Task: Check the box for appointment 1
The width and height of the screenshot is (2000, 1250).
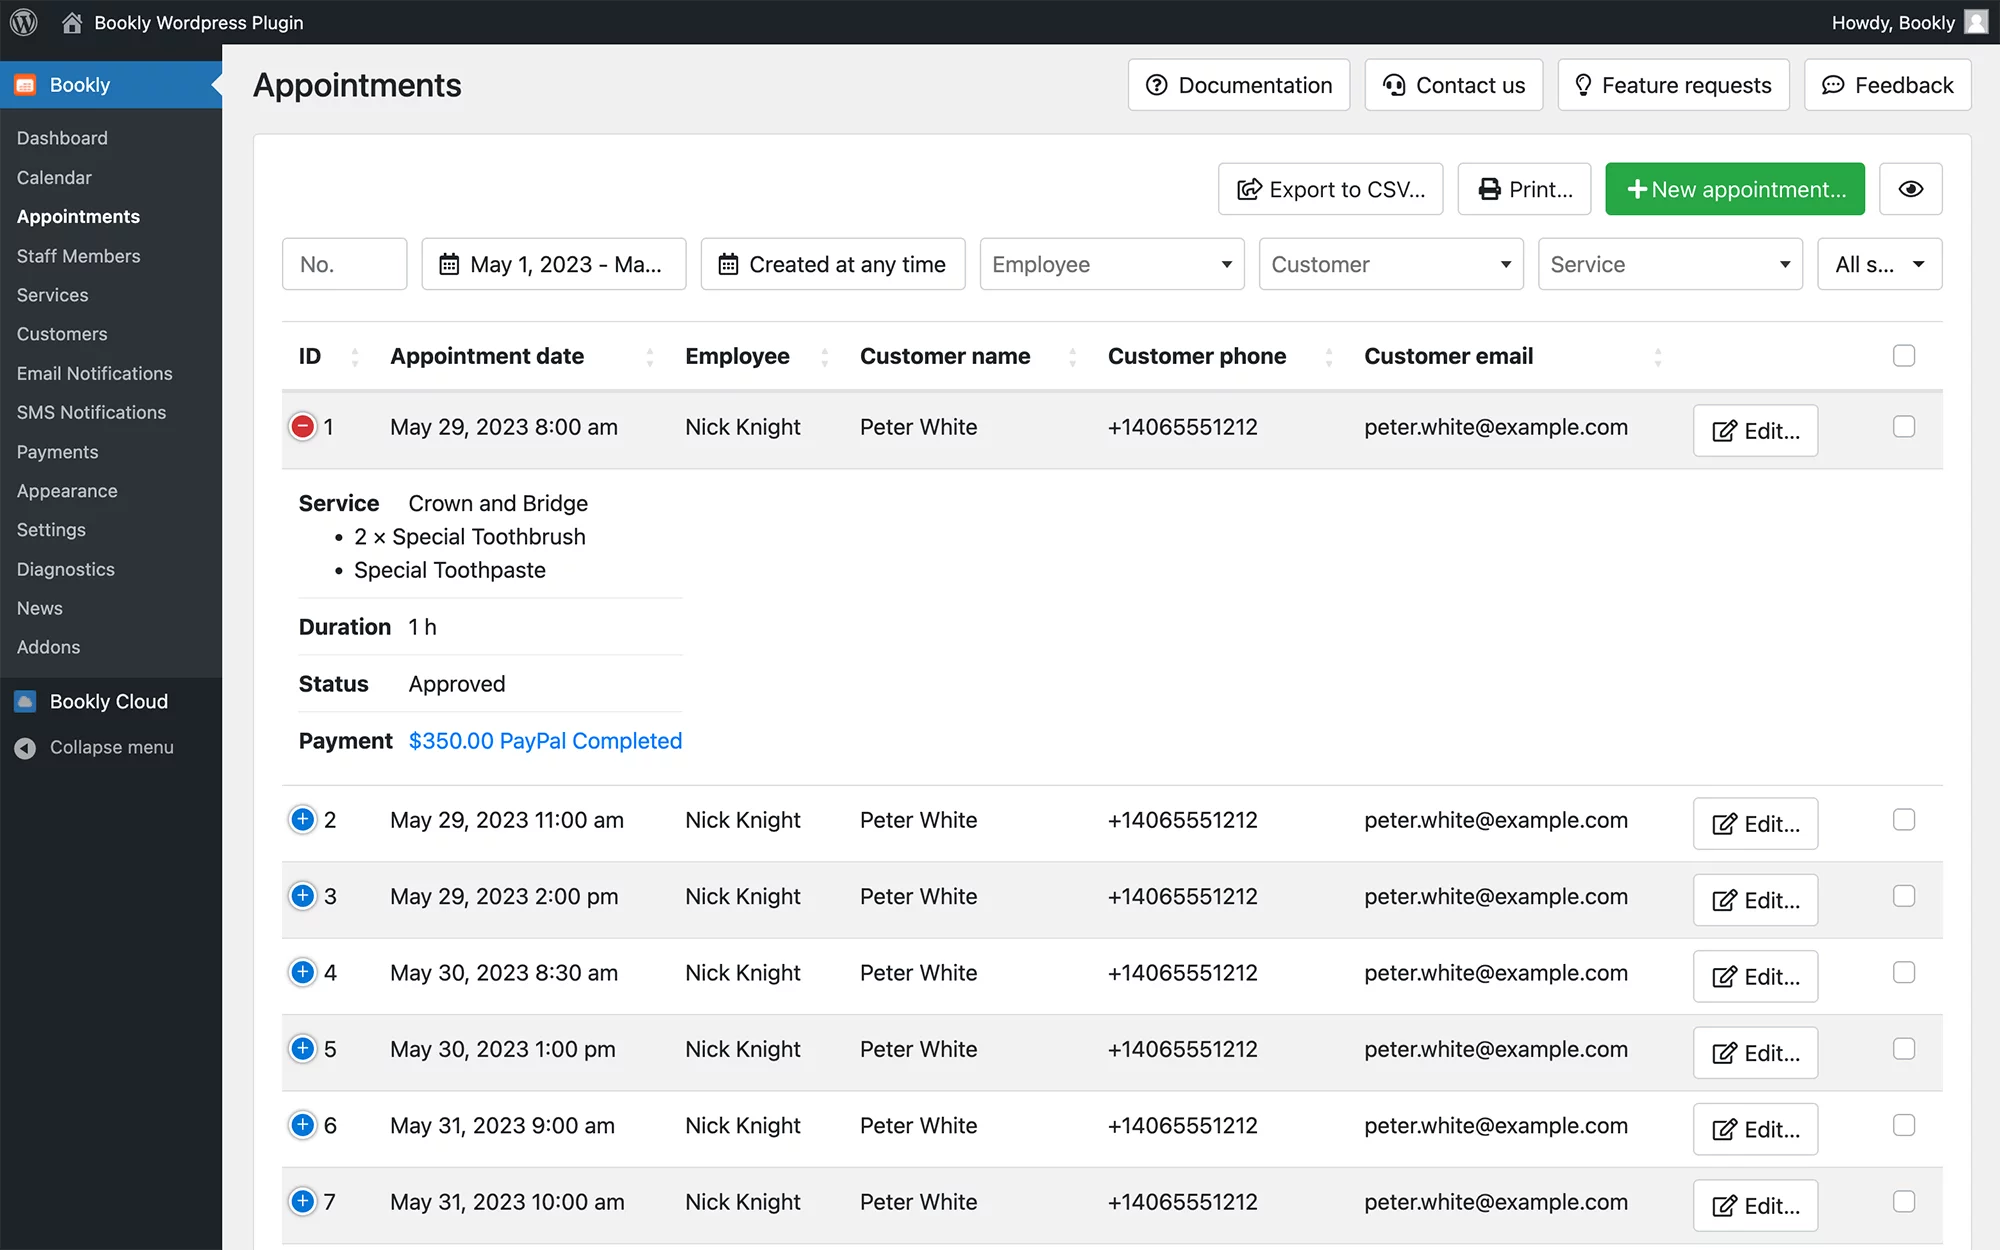Action: click(1904, 427)
